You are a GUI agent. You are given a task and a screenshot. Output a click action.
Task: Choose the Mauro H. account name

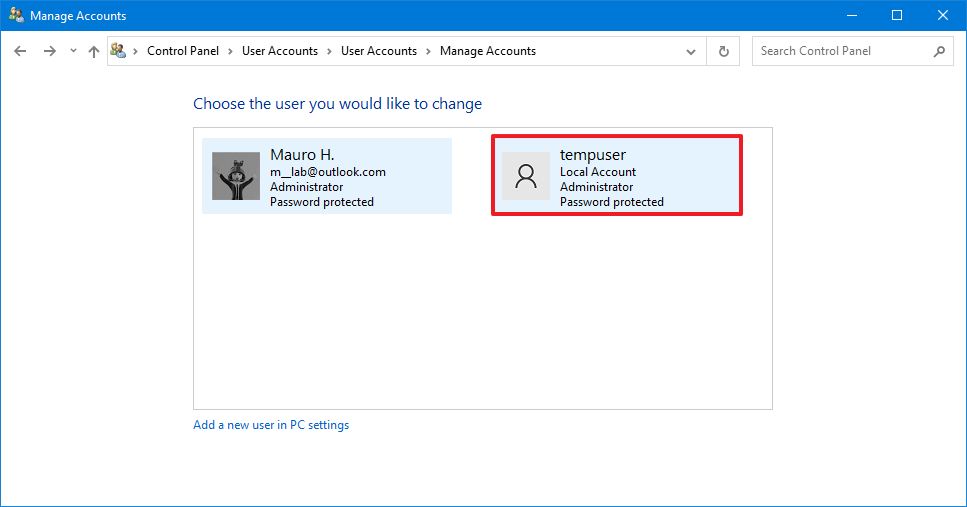pyautogui.click(x=302, y=155)
